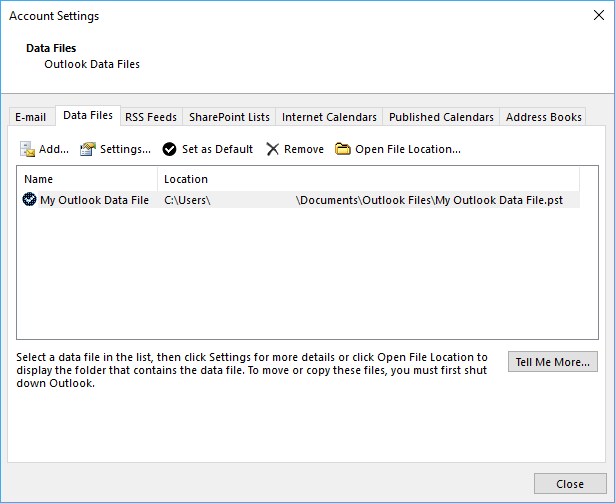The image size is (615, 503).
Task: Click the Add... label
Action: click(54, 149)
